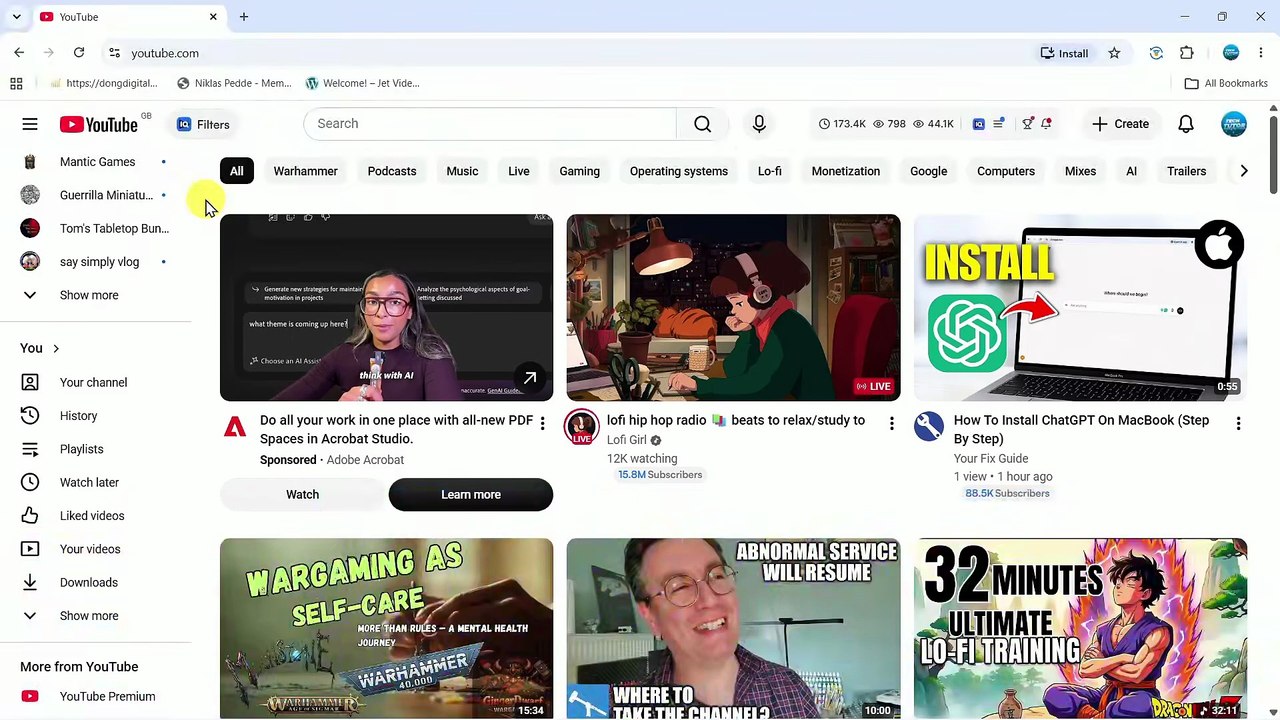Open the tab search dropdown arrow
This screenshot has height=720, width=1280.
tap(16, 17)
